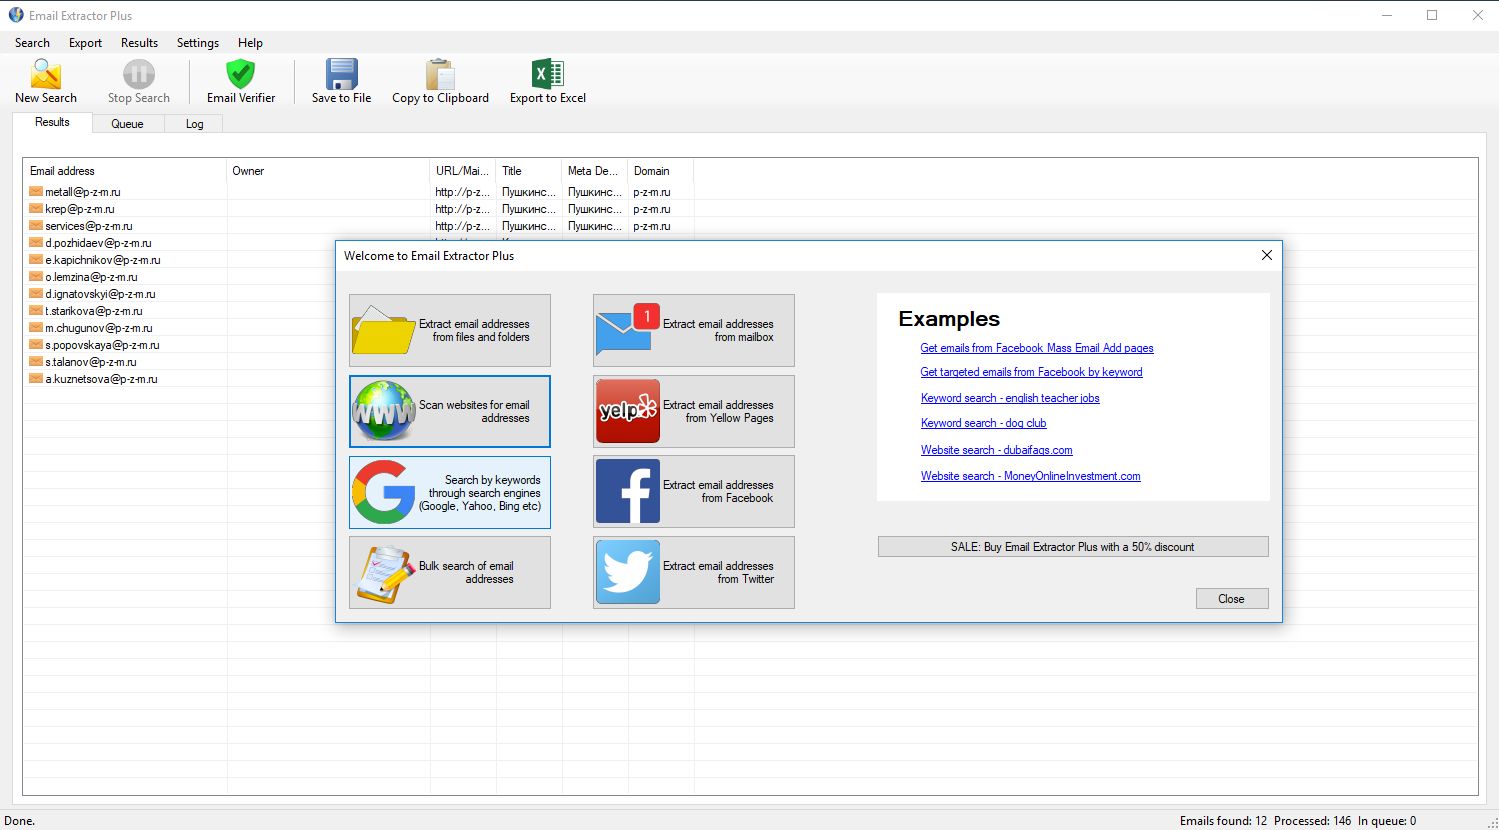The image size is (1499, 830).
Task: Select Scan websites for email addresses
Action: point(450,411)
